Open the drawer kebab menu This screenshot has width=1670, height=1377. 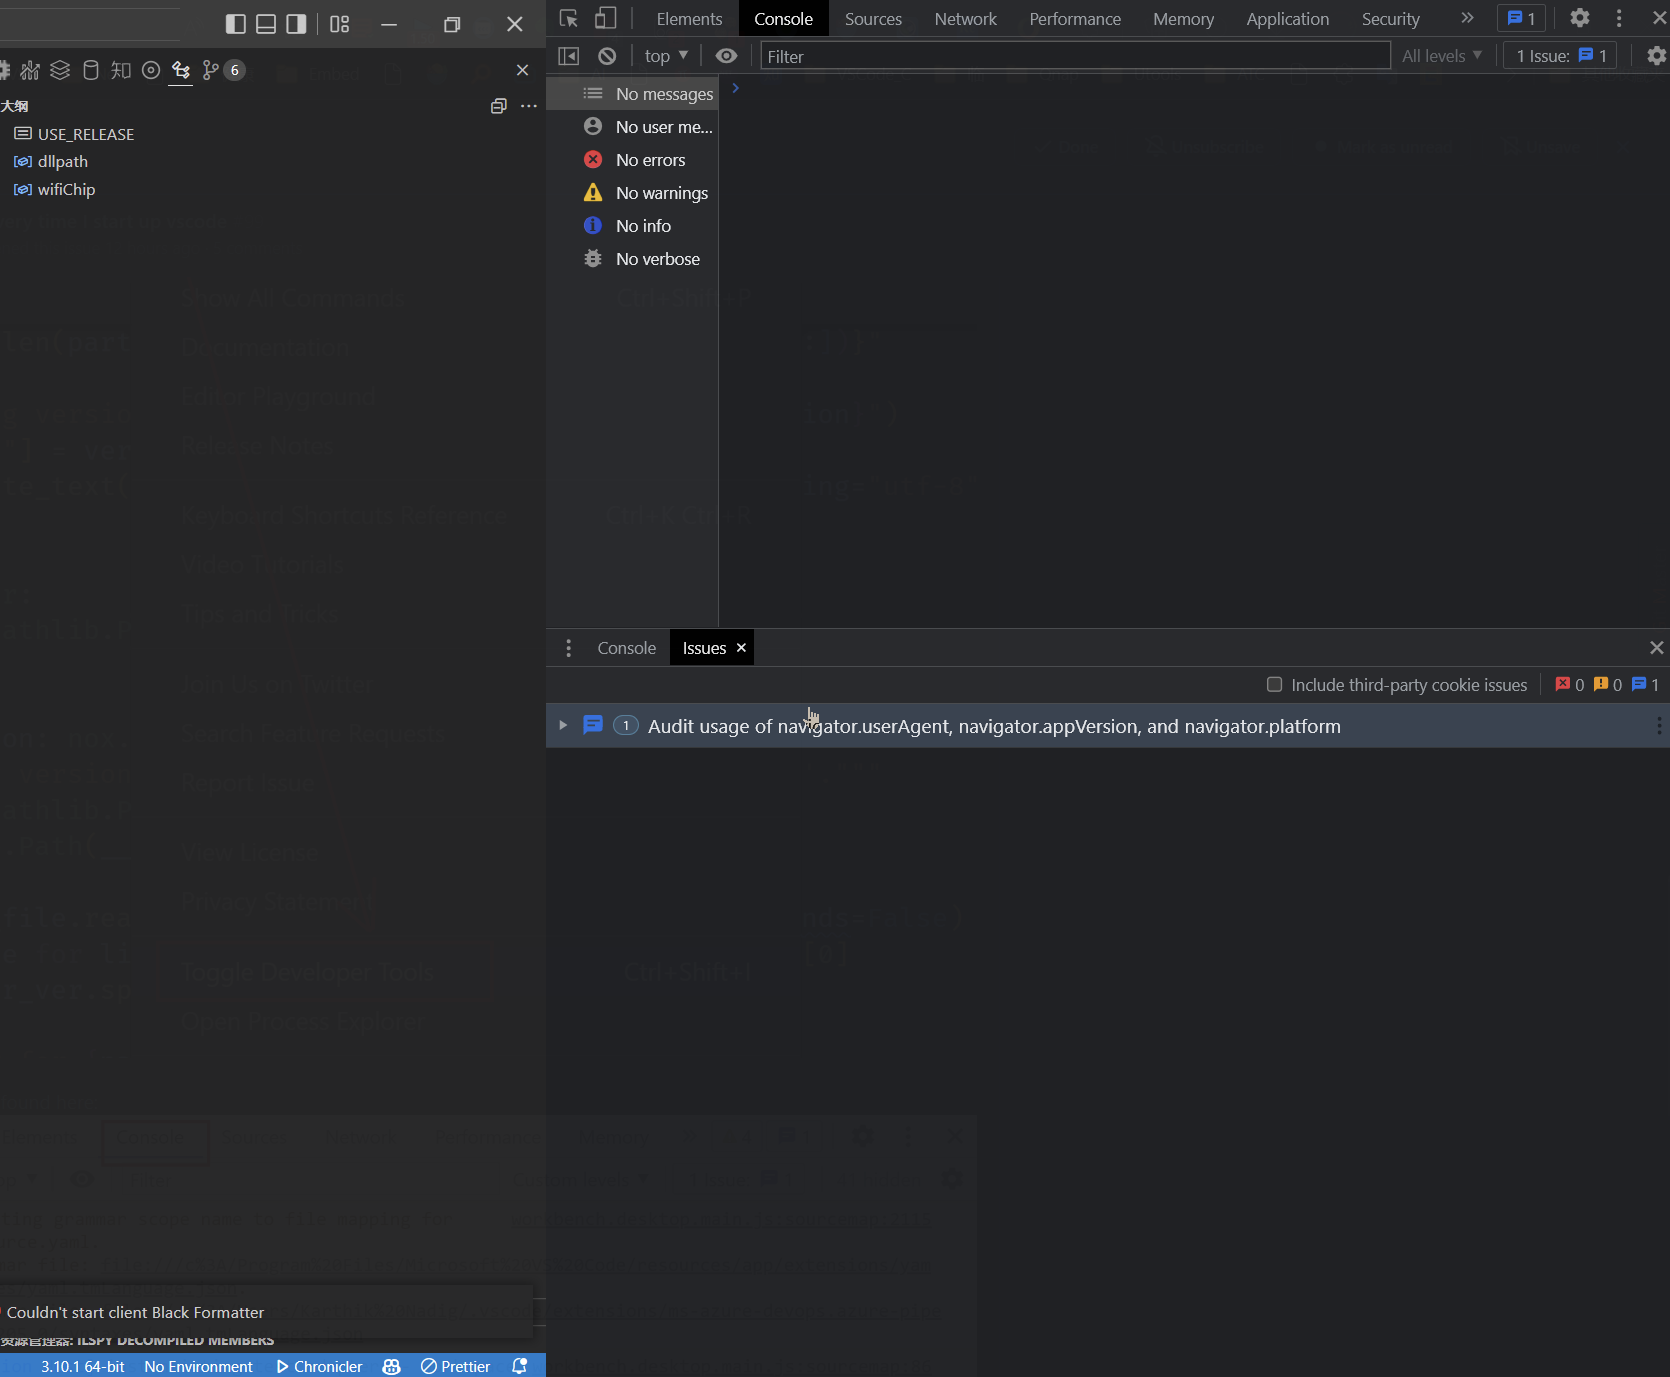click(x=569, y=648)
